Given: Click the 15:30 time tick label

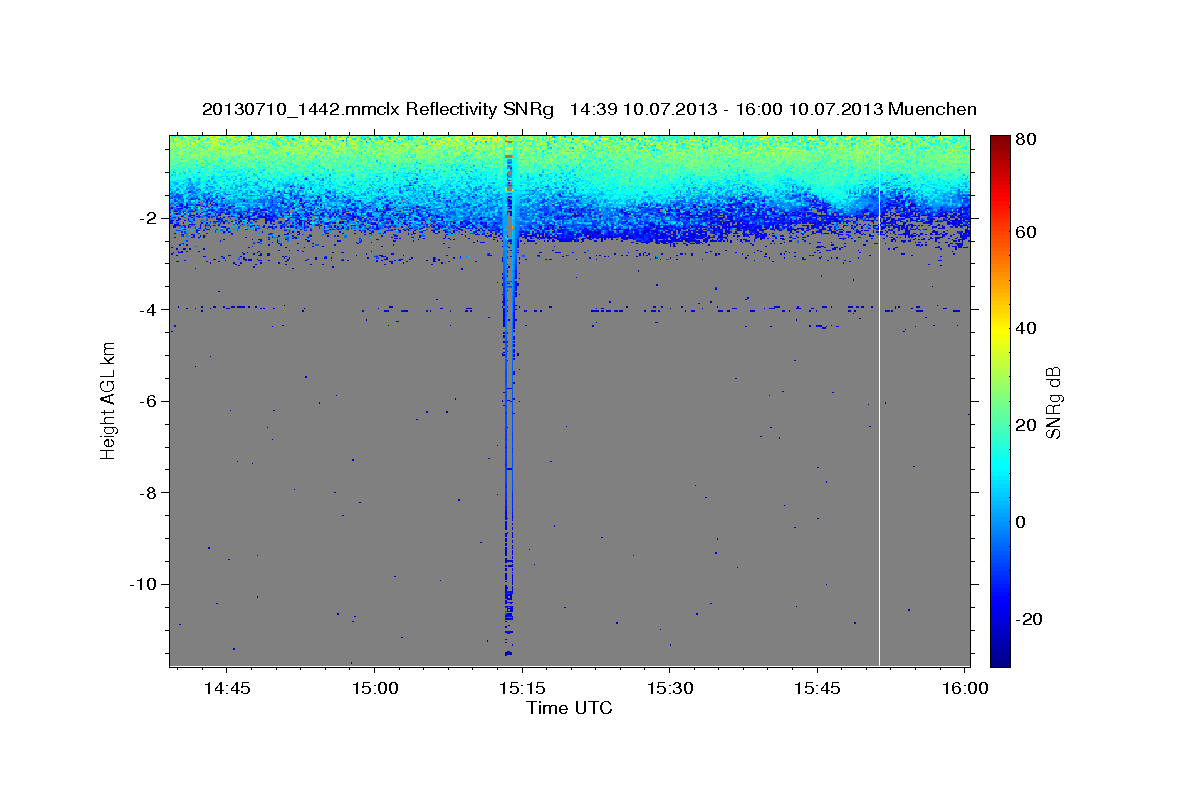Looking at the screenshot, I should click(x=670, y=689).
